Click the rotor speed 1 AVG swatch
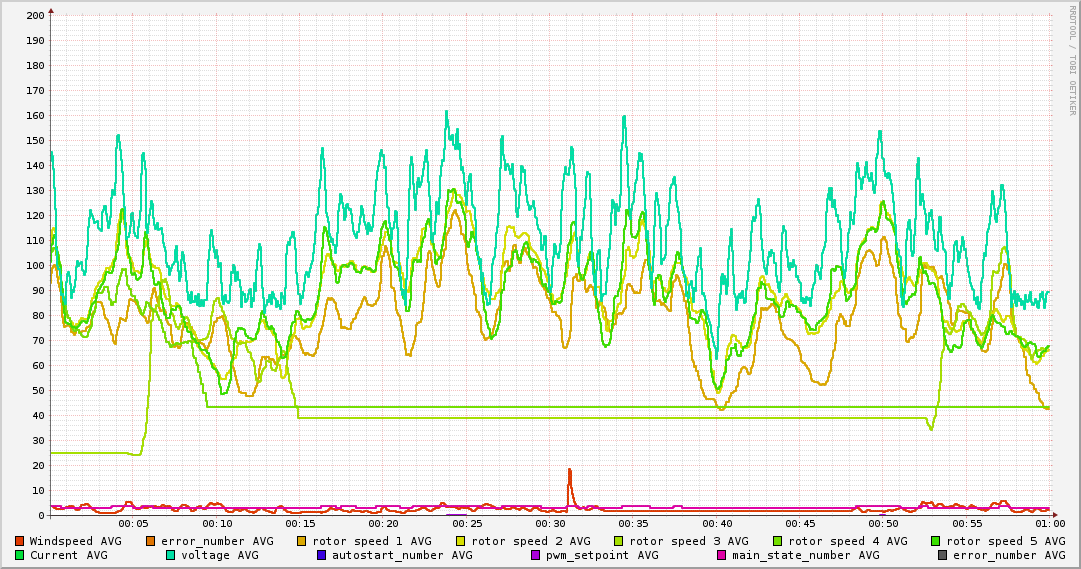 pyautogui.click(x=301, y=541)
